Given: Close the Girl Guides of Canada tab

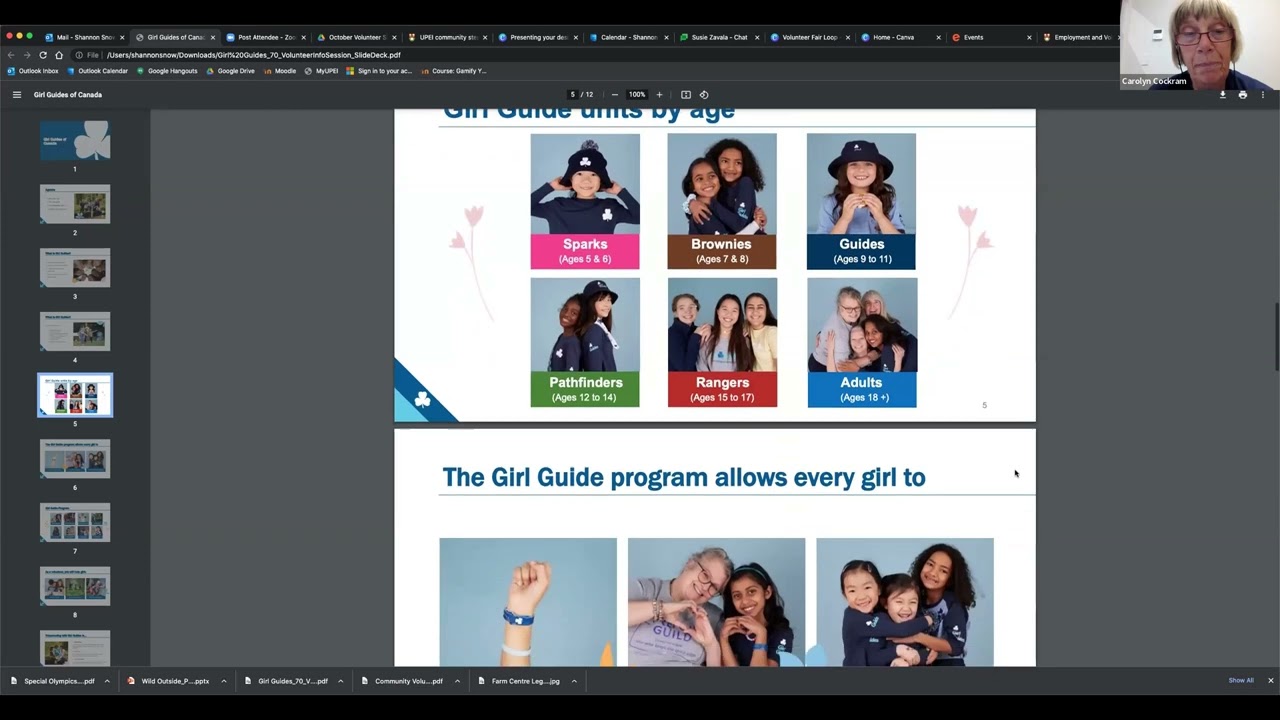Looking at the screenshot, I should pos(213,38).
